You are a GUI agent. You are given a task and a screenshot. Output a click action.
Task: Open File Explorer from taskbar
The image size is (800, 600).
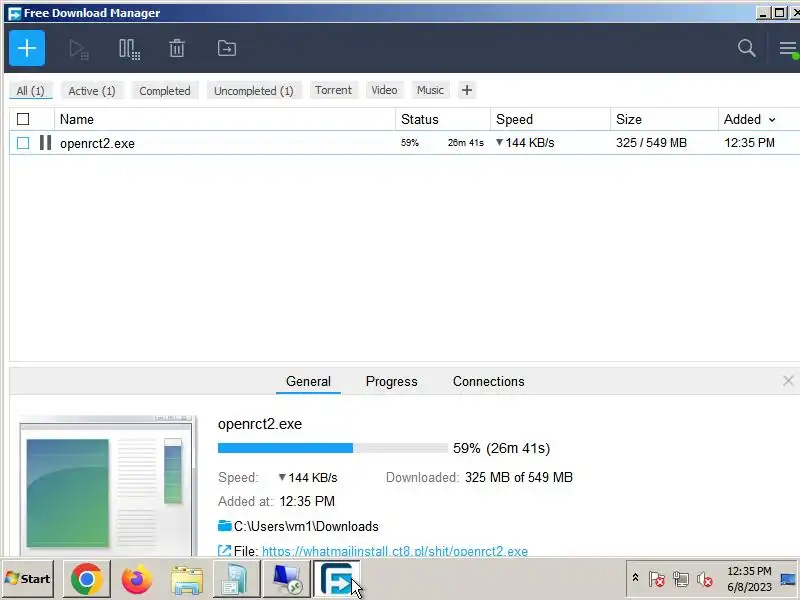click(x=187, y=579)
